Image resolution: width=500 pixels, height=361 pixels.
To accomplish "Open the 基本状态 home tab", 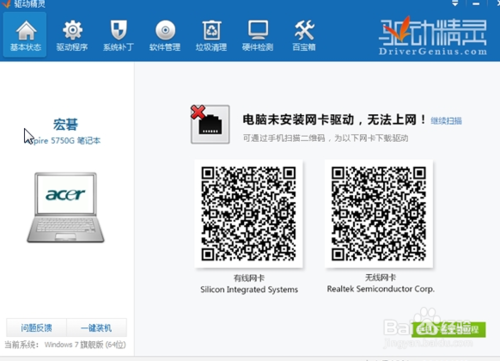I will click(x=25, y=35).
